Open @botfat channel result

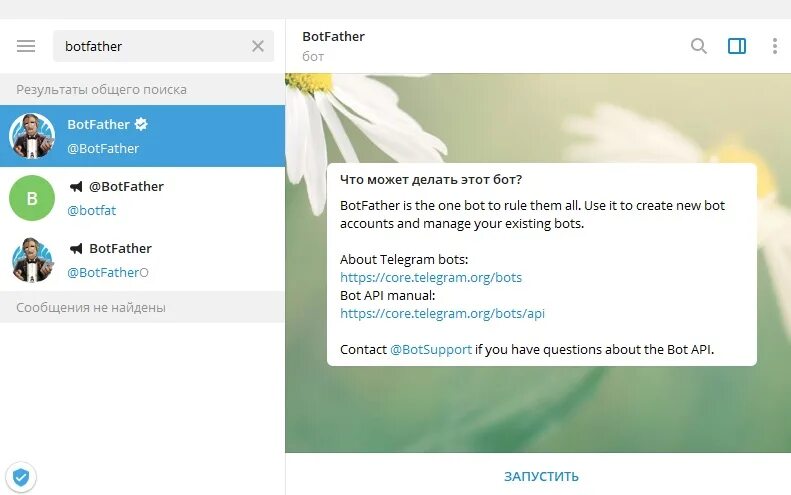pos(142,198)
